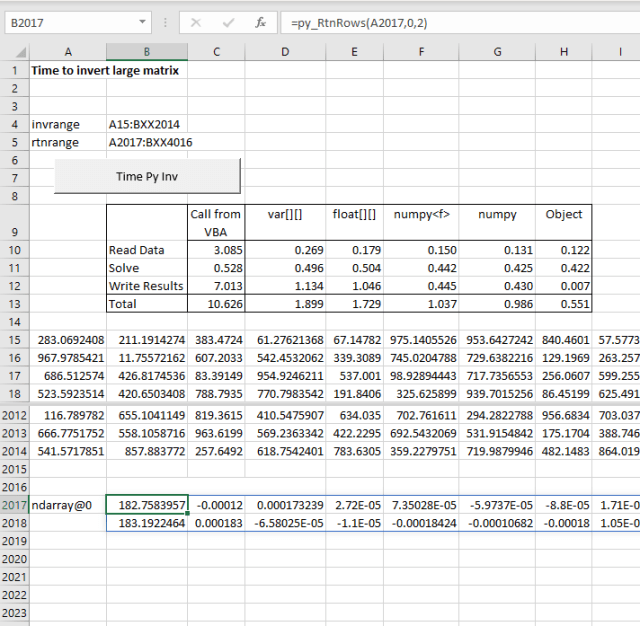The image size is (640, 626).
Task: Select the column D header
Action: (285, 51)
